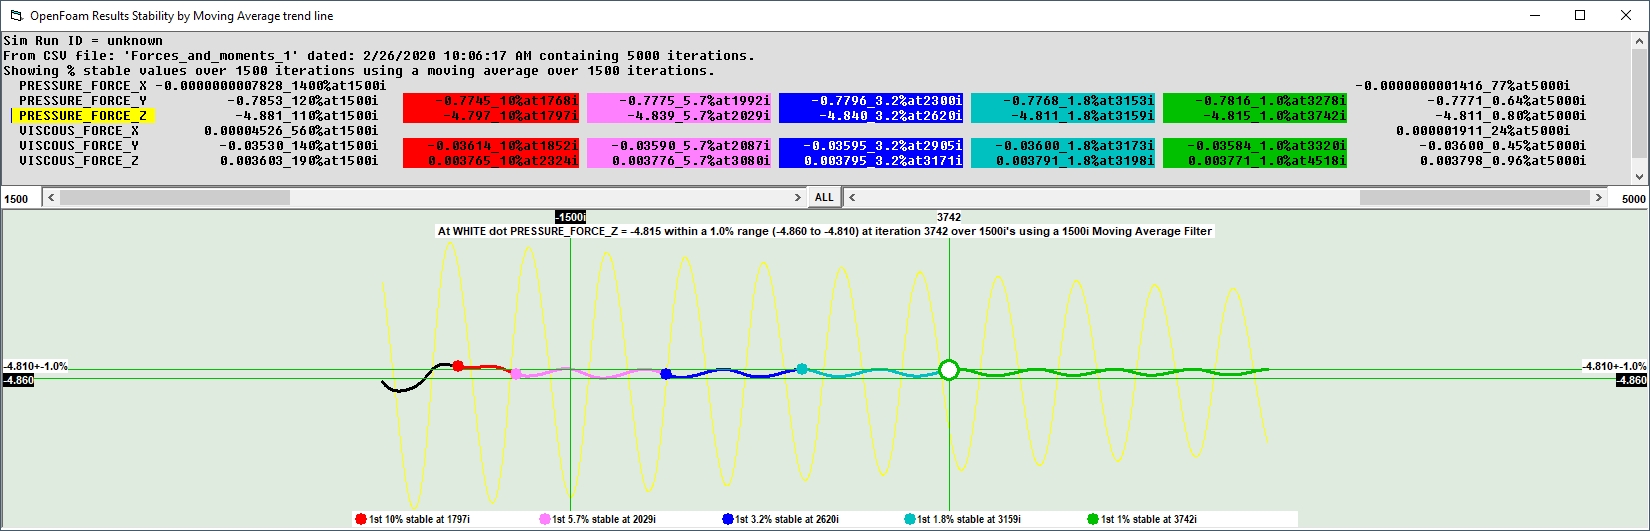Click cyan cell -0.7768_1.8%at3153i
The height and width of the screenshot is (531, 1650).
point(1063,101)
